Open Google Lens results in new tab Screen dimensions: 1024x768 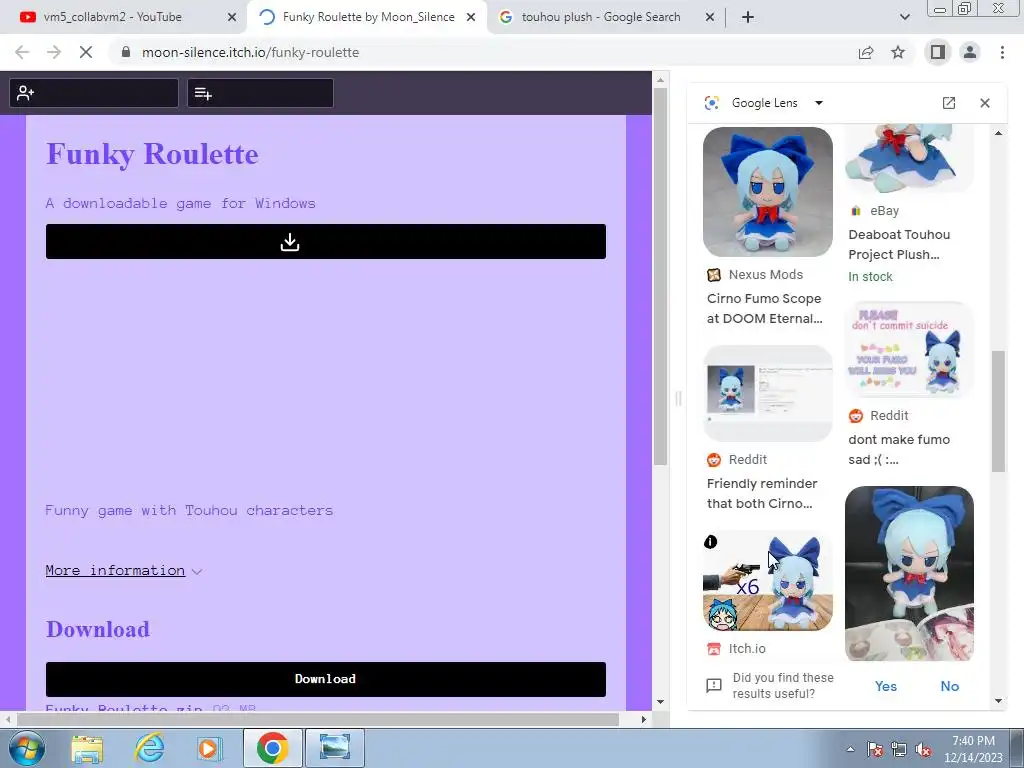click(x=949, y=103)
